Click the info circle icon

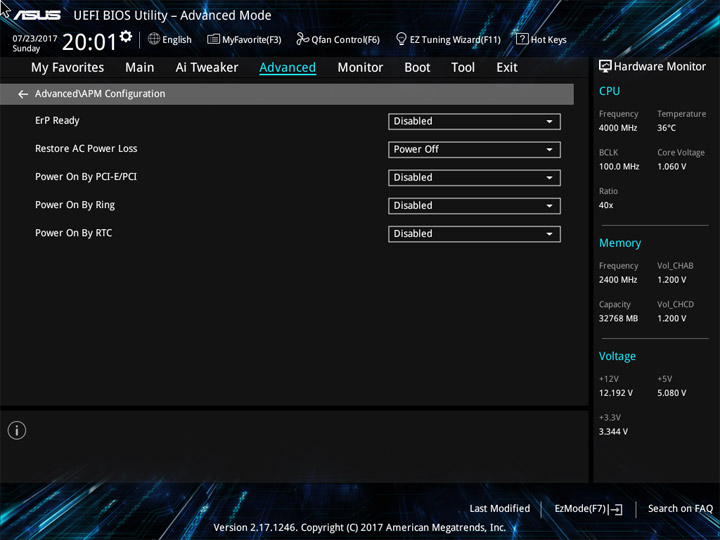[x=17, y=431]
